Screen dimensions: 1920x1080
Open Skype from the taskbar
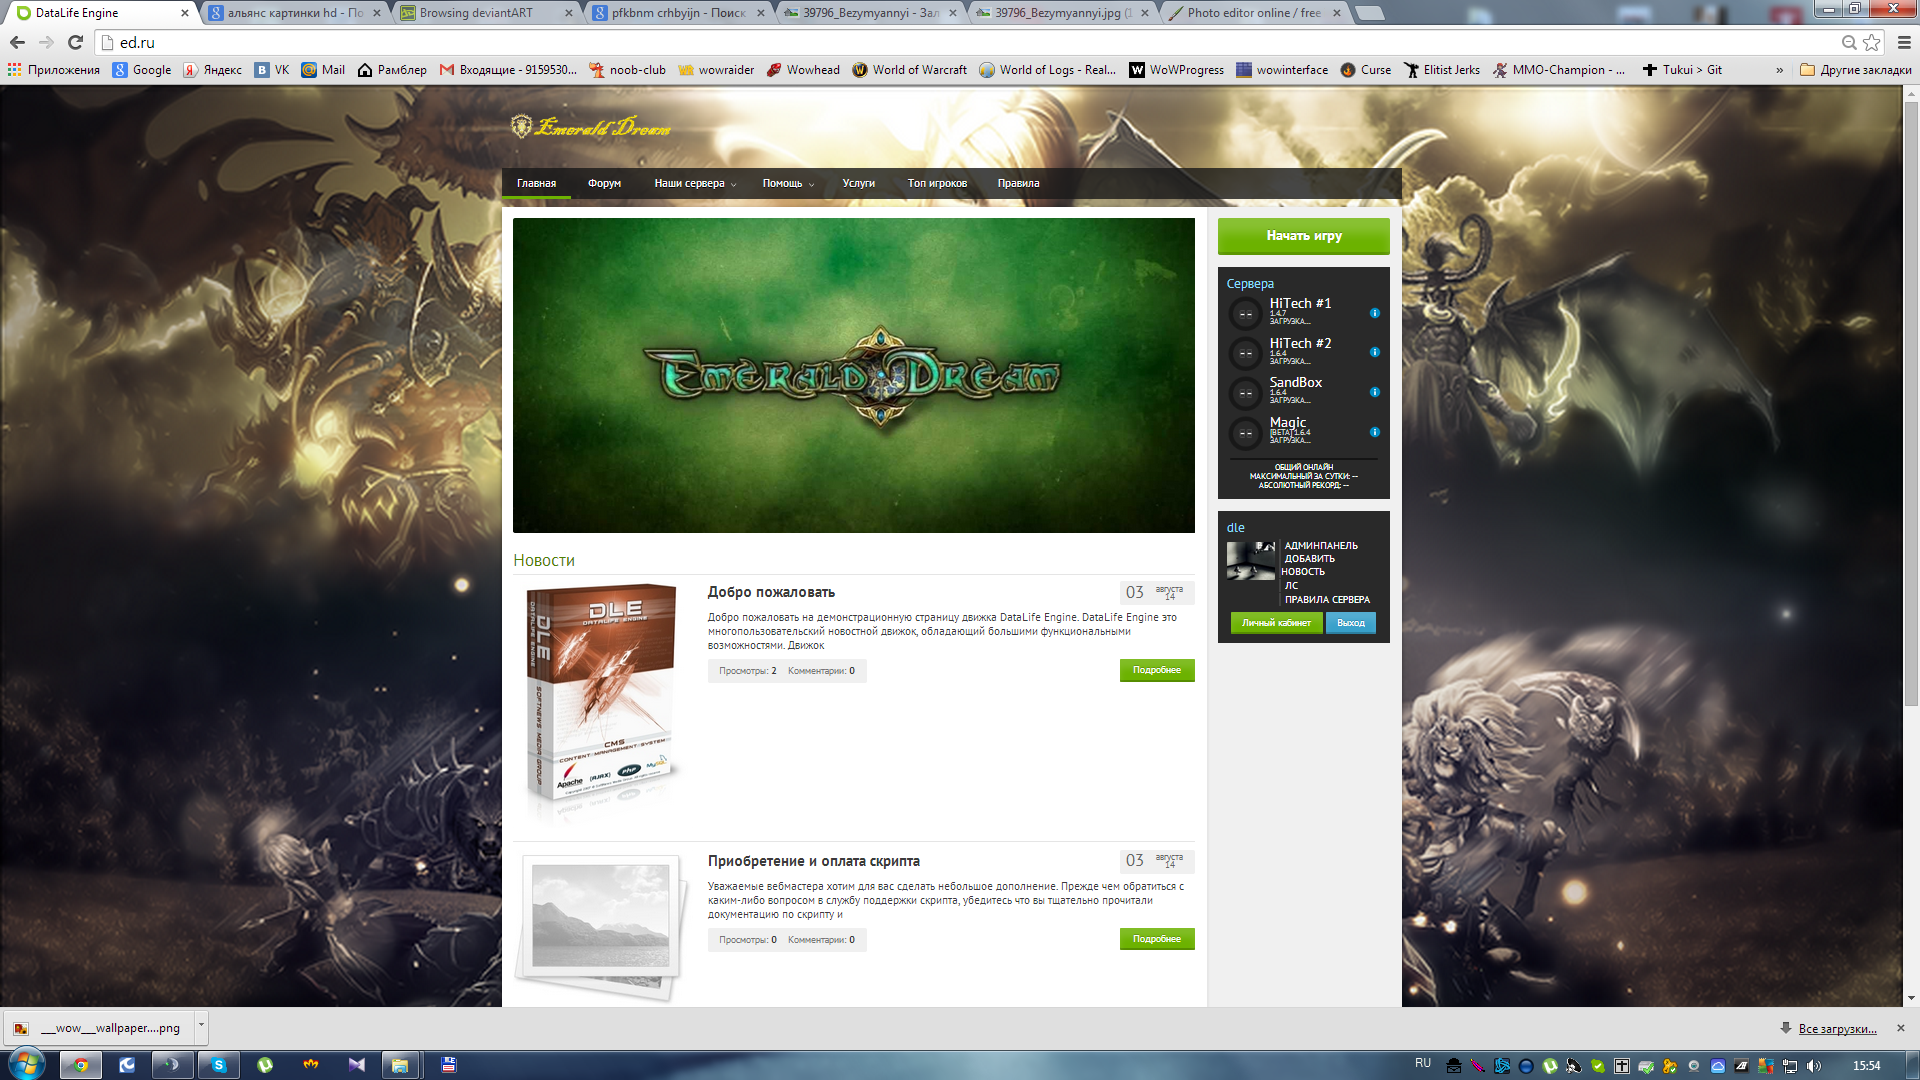(218, 1065)
